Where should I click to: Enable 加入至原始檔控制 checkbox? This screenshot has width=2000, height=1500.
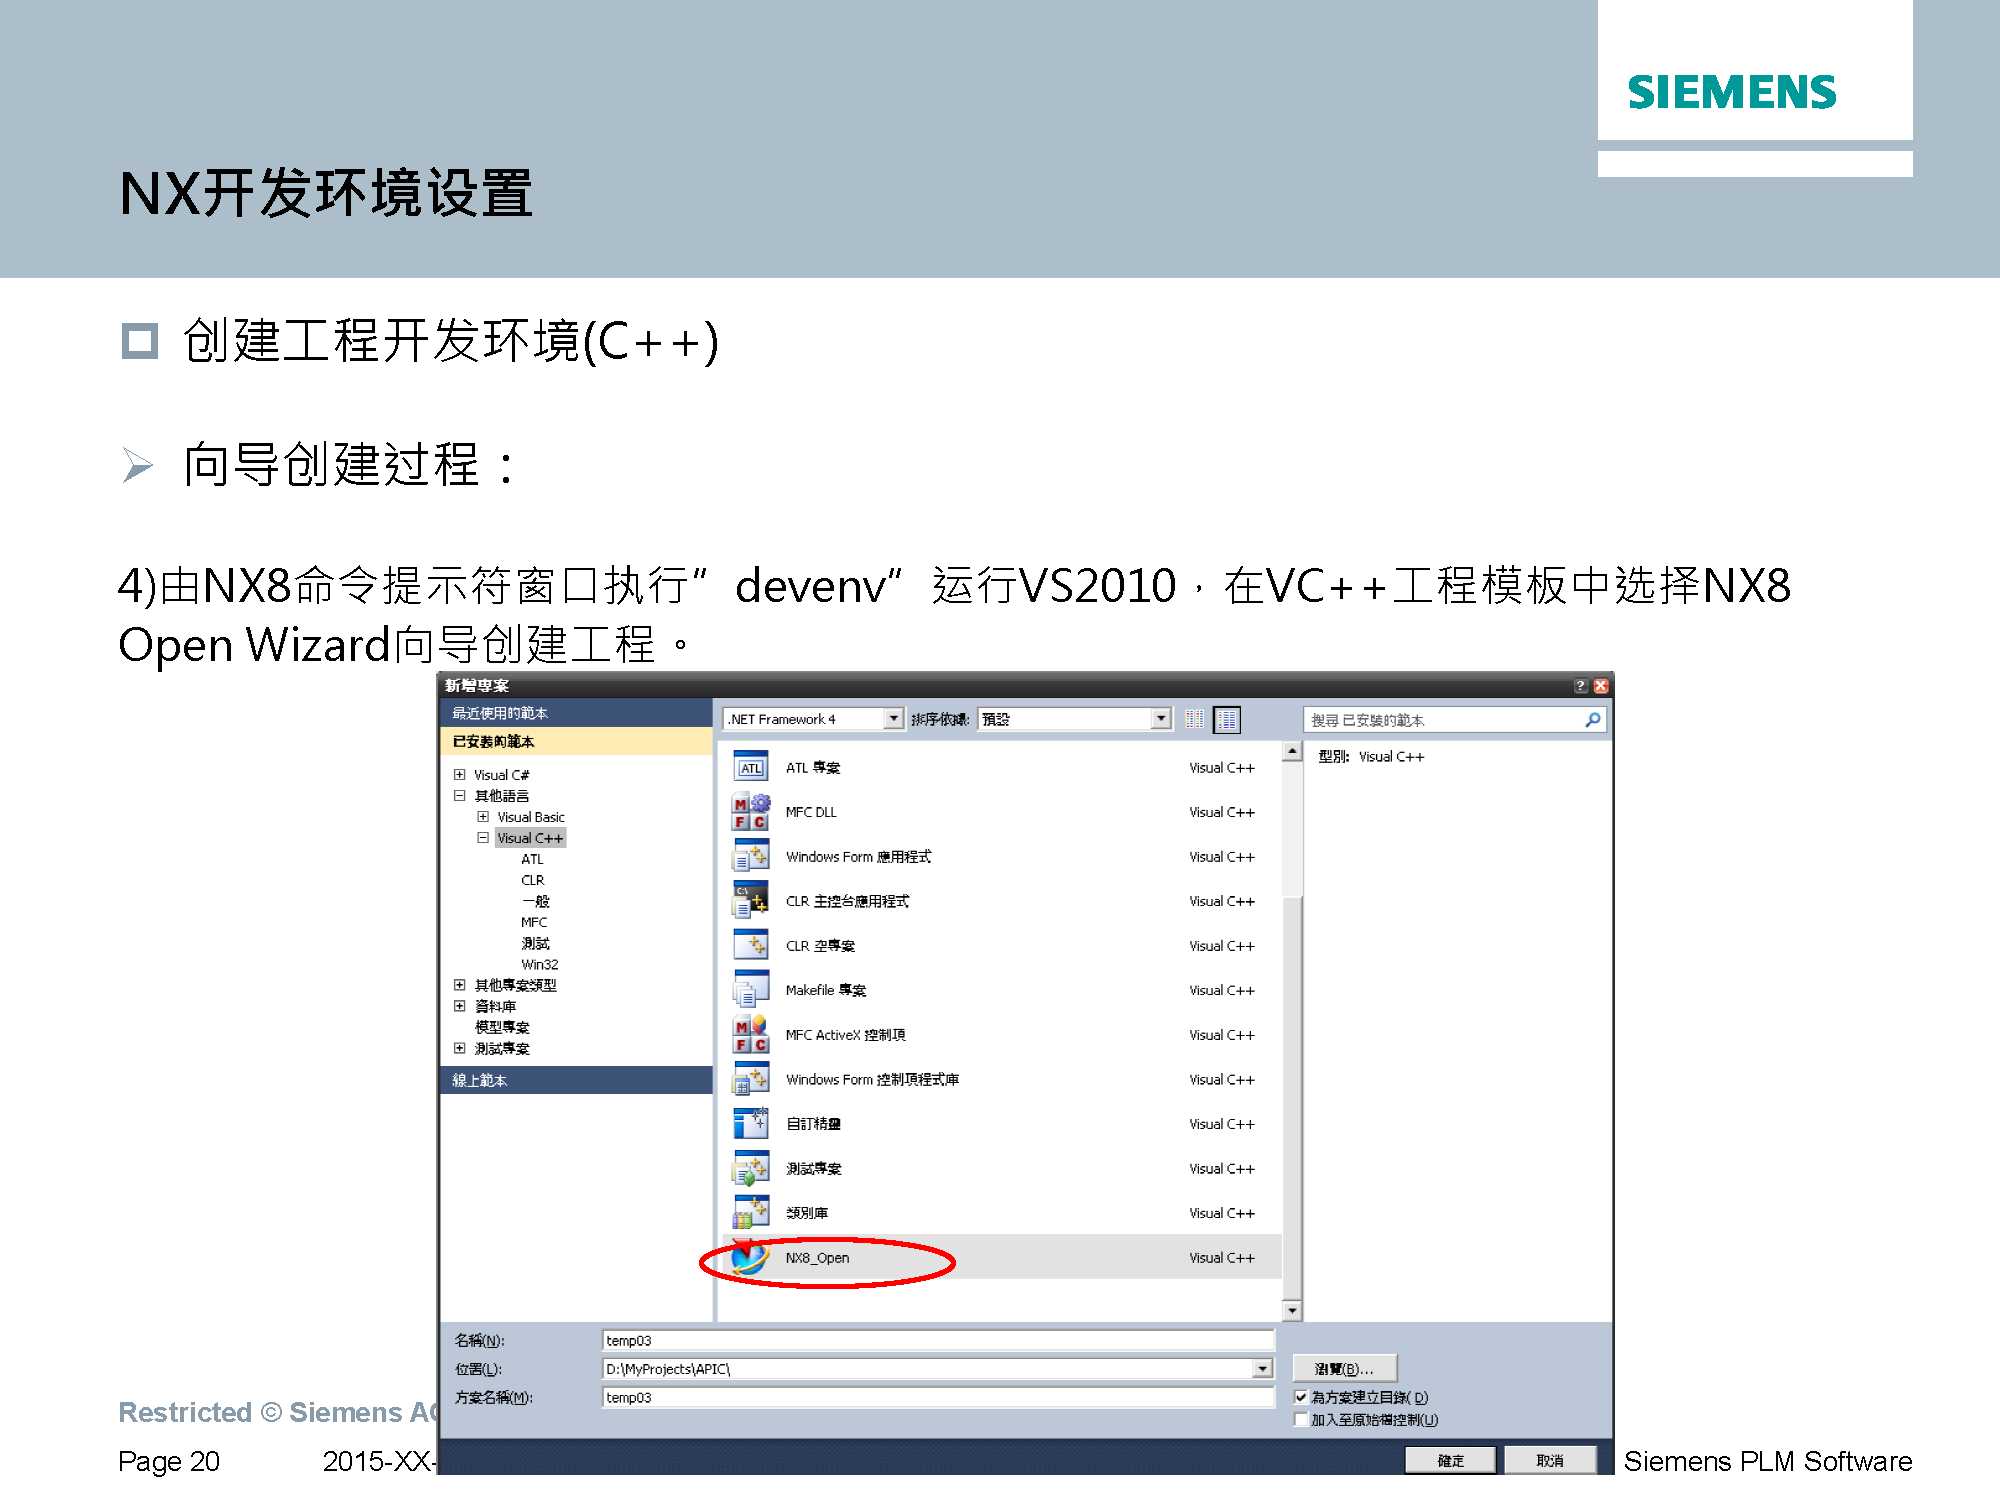pyautogui.click(x=1301, y=1419)
